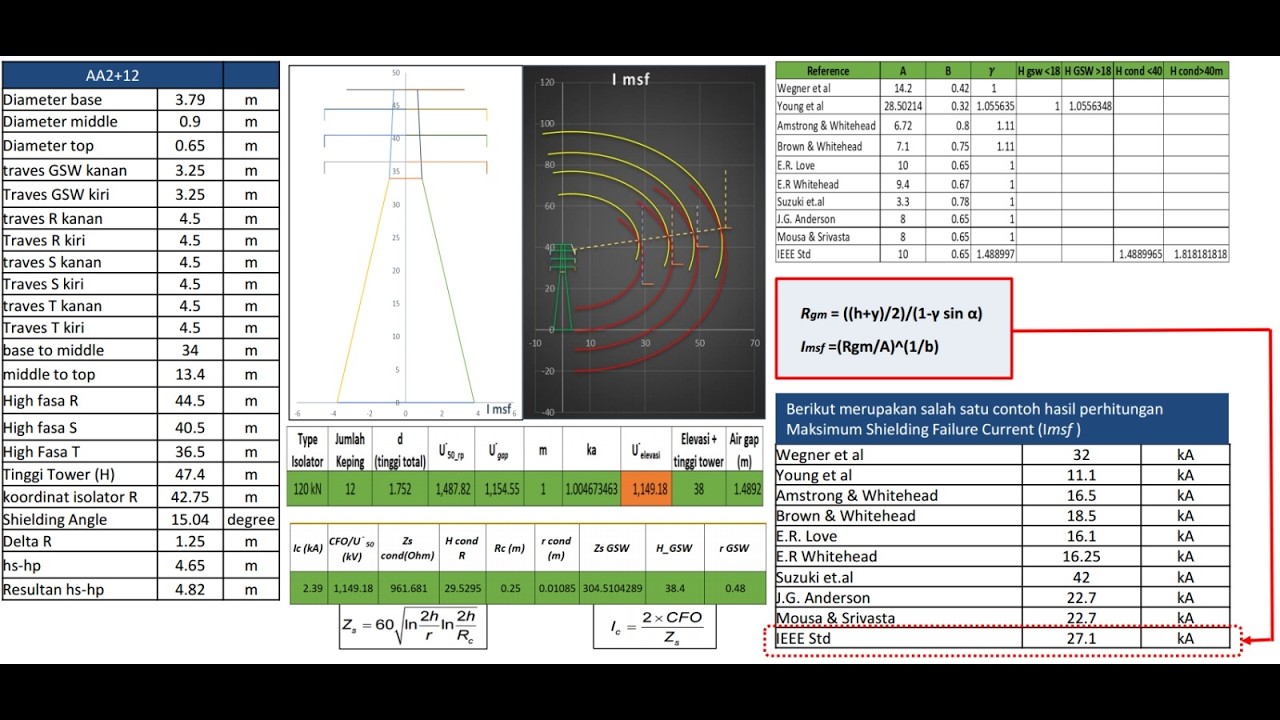
Task: Click the Diameter base label
Action: coord(52,100)
